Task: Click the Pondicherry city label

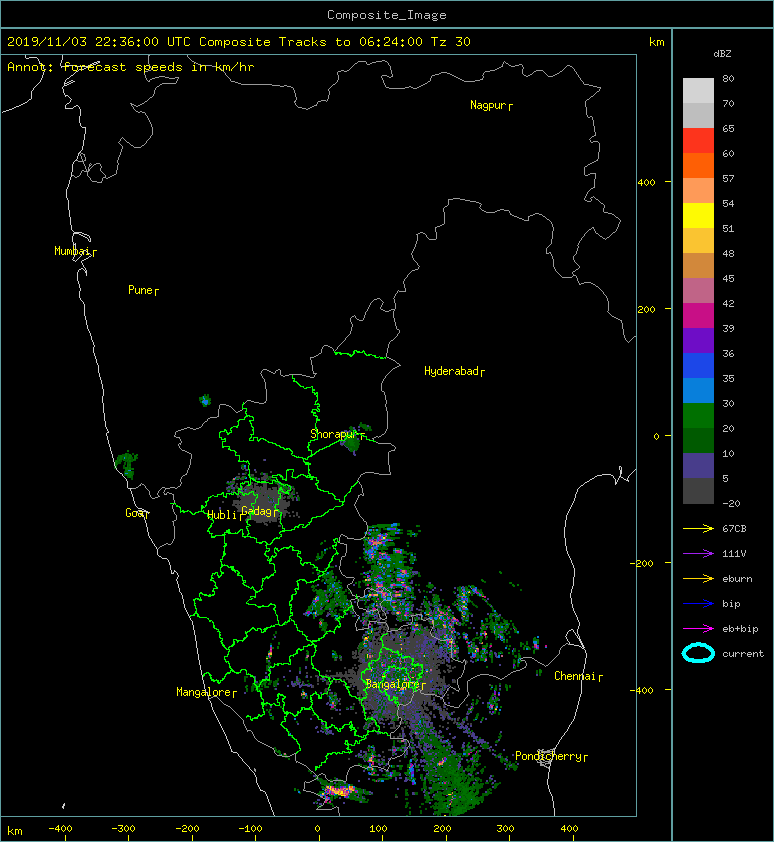Action: pyautogui.click(x=548, y=756)
